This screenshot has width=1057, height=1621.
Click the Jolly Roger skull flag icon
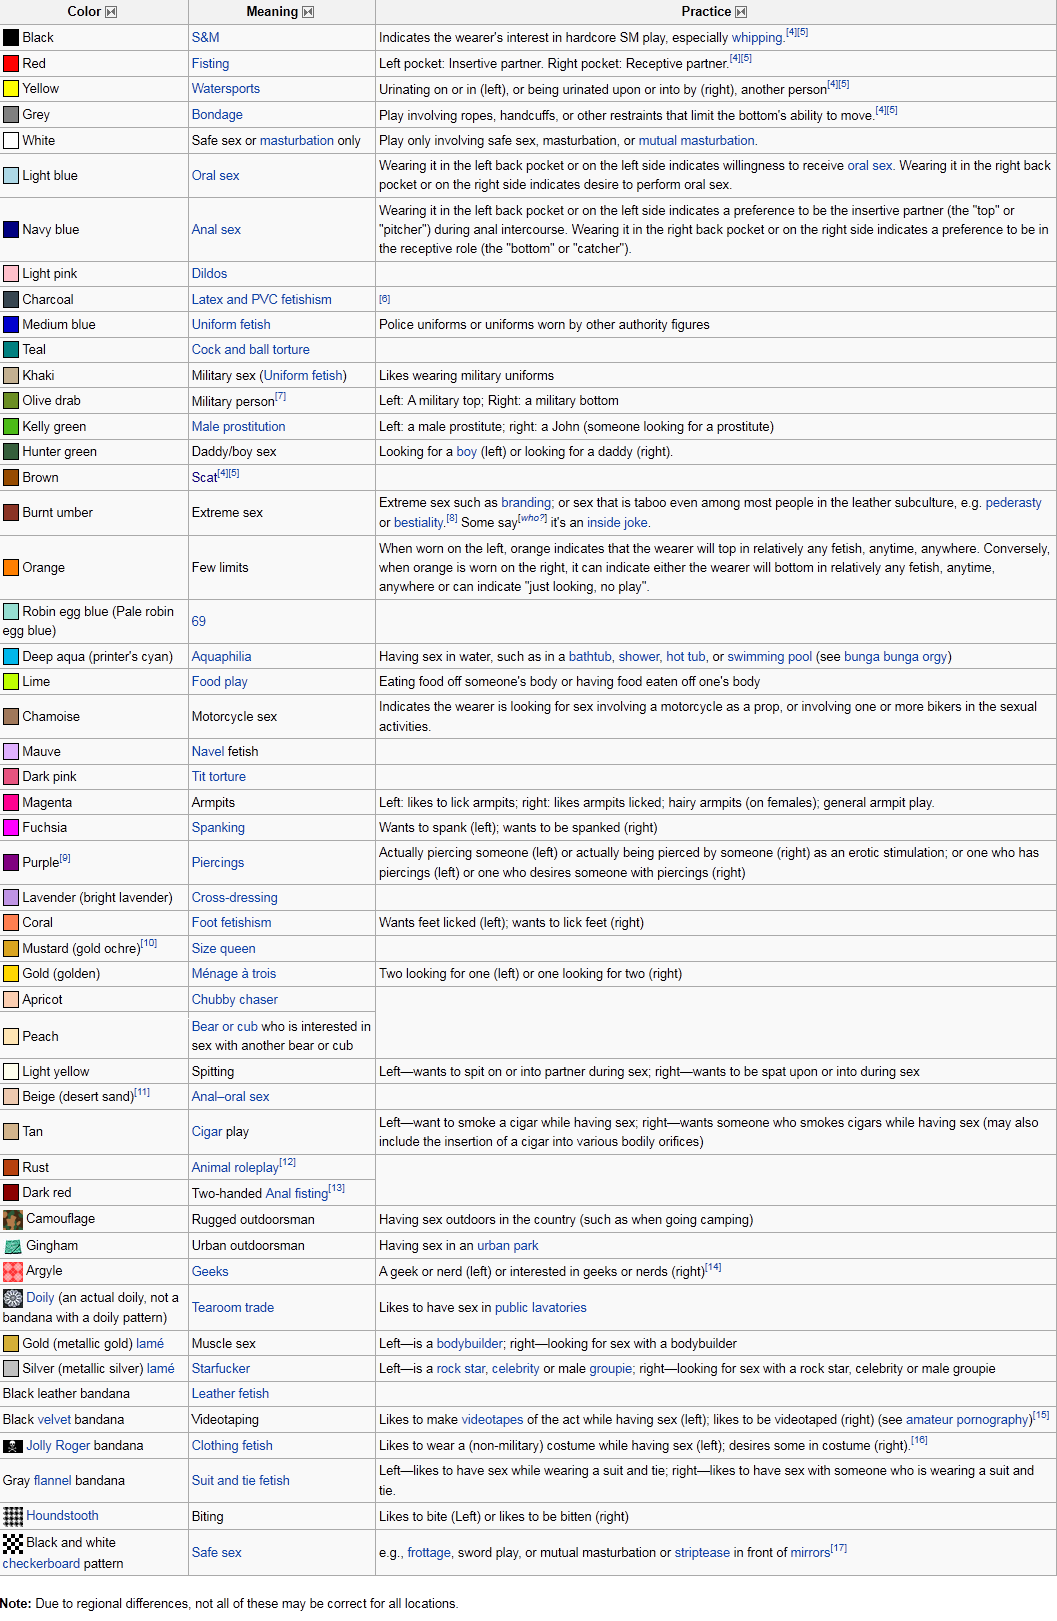click(12, 1446)
